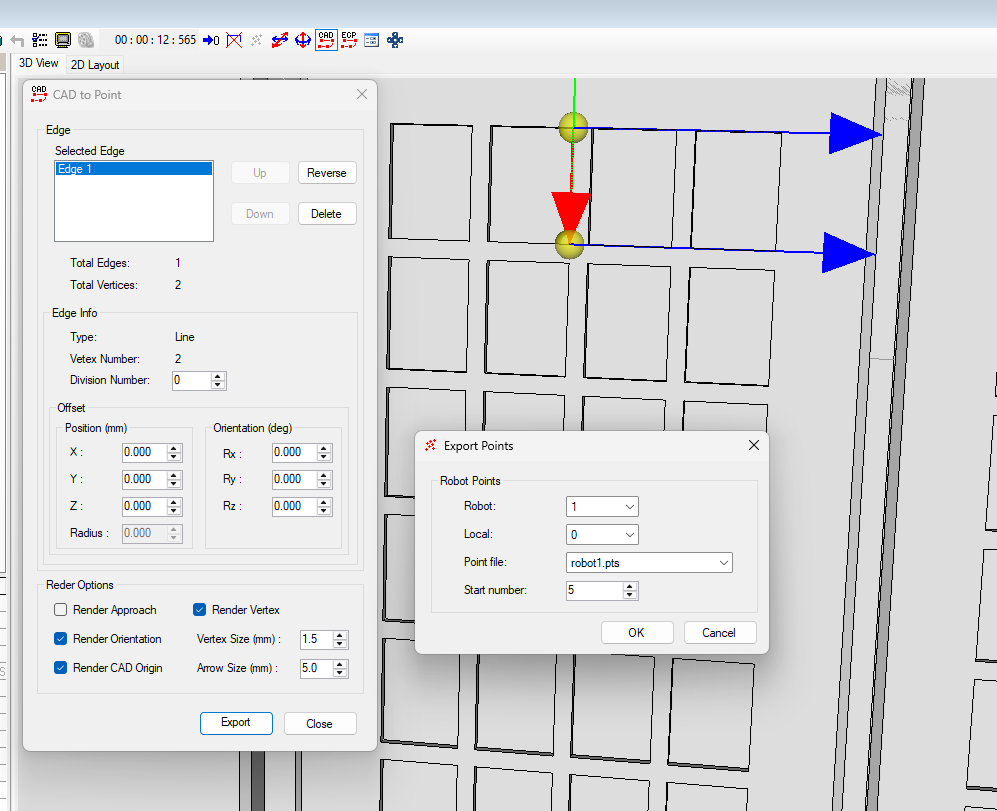Click the greyed scattered points toolbar icon

[x=257, y=40]
